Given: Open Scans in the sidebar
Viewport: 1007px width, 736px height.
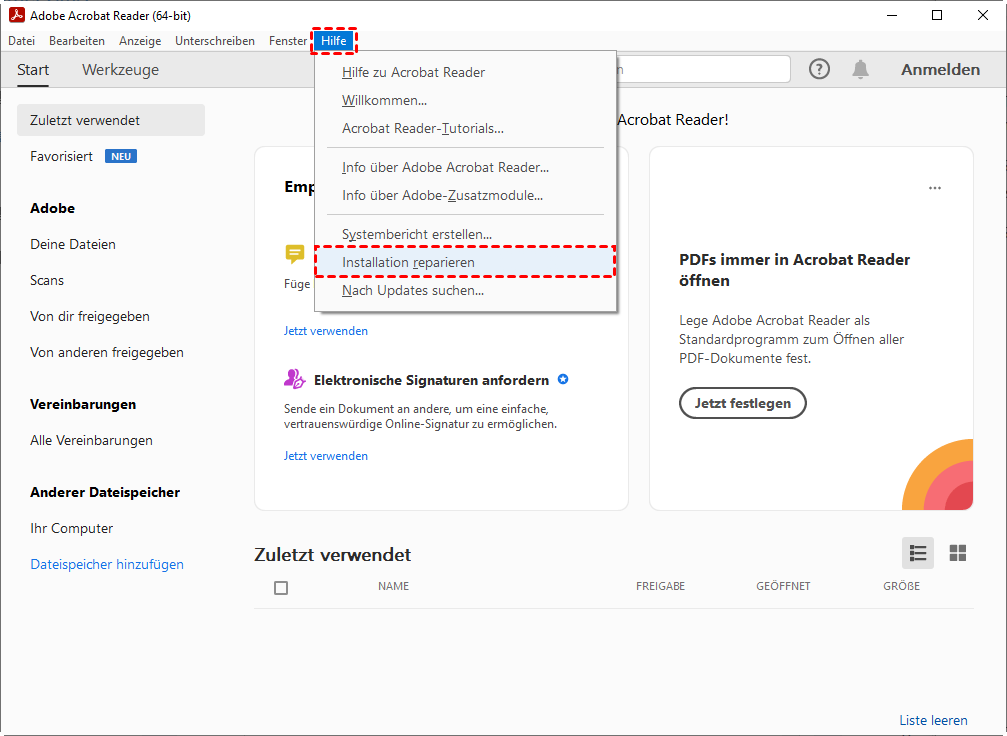Looking at the screenshot, I should tap(47, 280).
